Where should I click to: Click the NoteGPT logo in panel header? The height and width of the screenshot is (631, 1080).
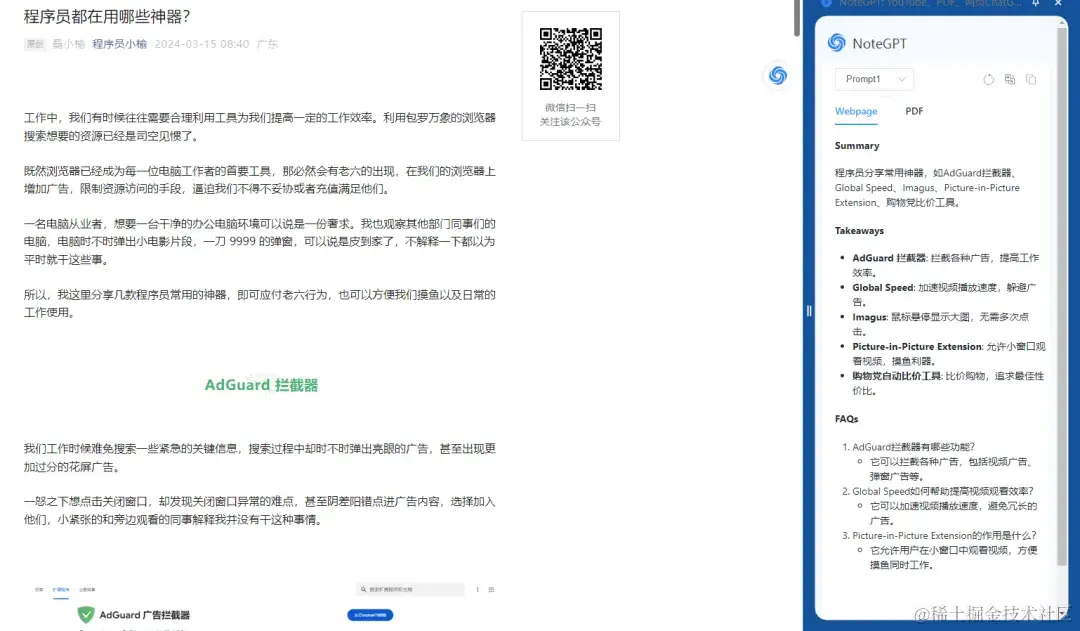tap(837, 43)
